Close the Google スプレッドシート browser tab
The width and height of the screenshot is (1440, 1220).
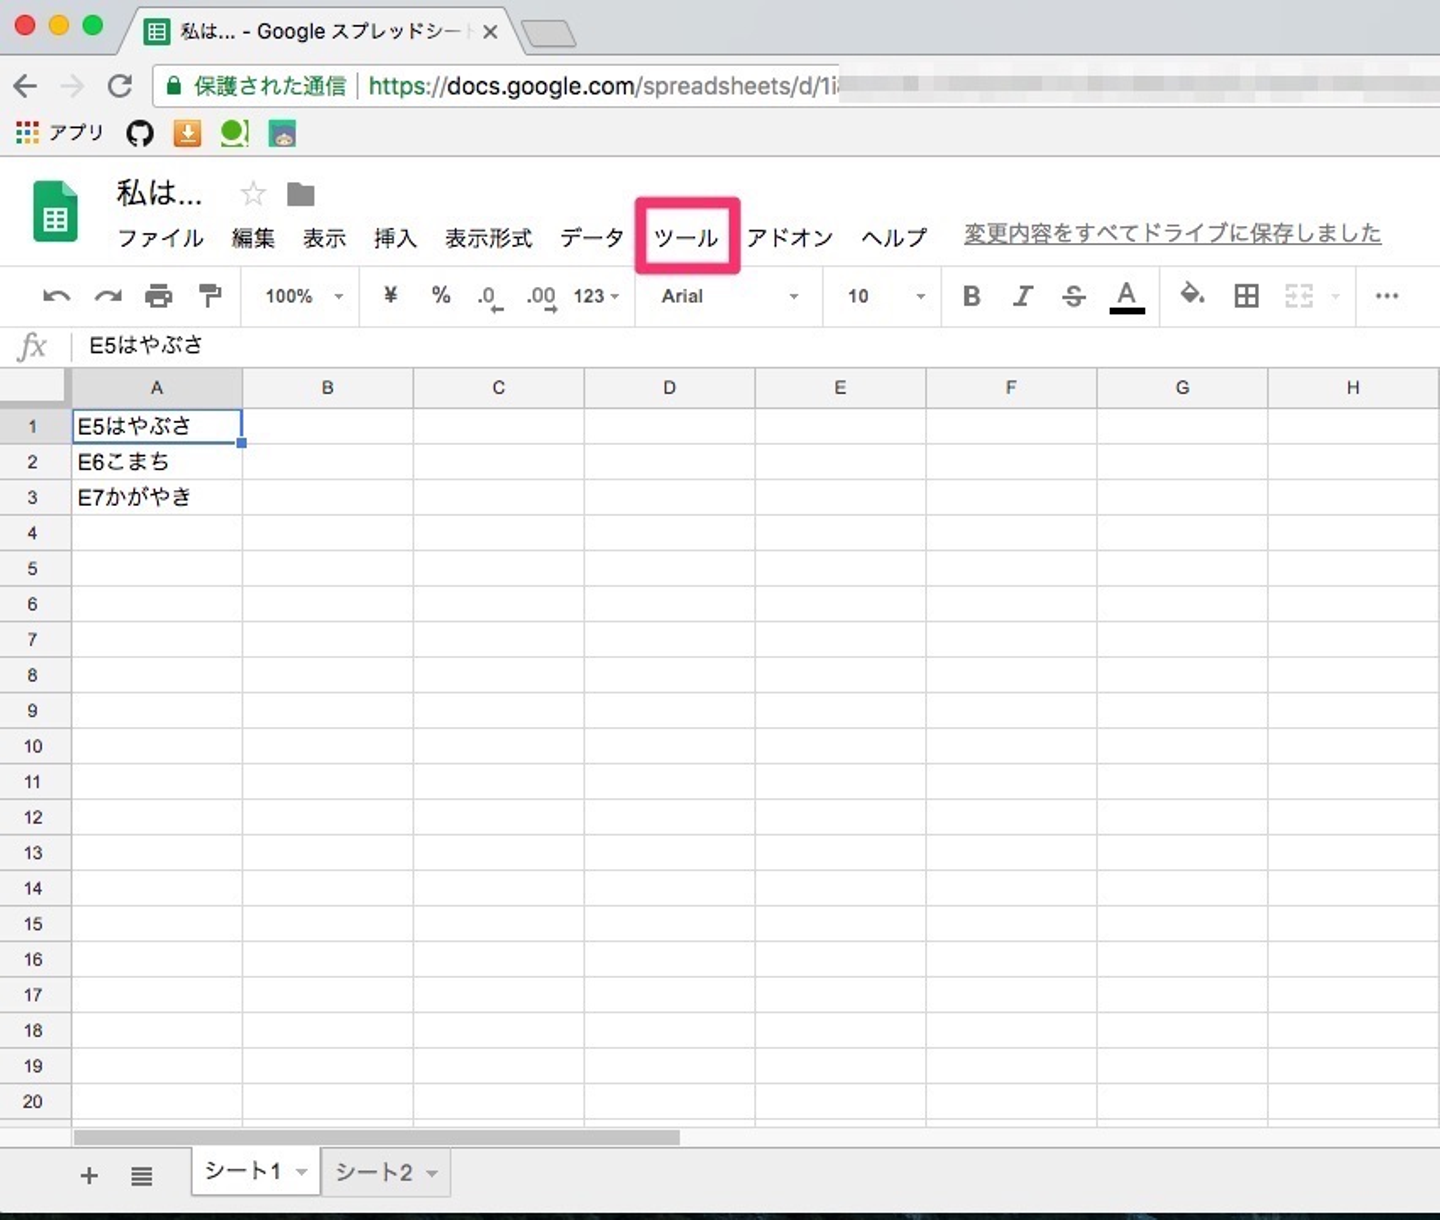click(x=490, y=32)
